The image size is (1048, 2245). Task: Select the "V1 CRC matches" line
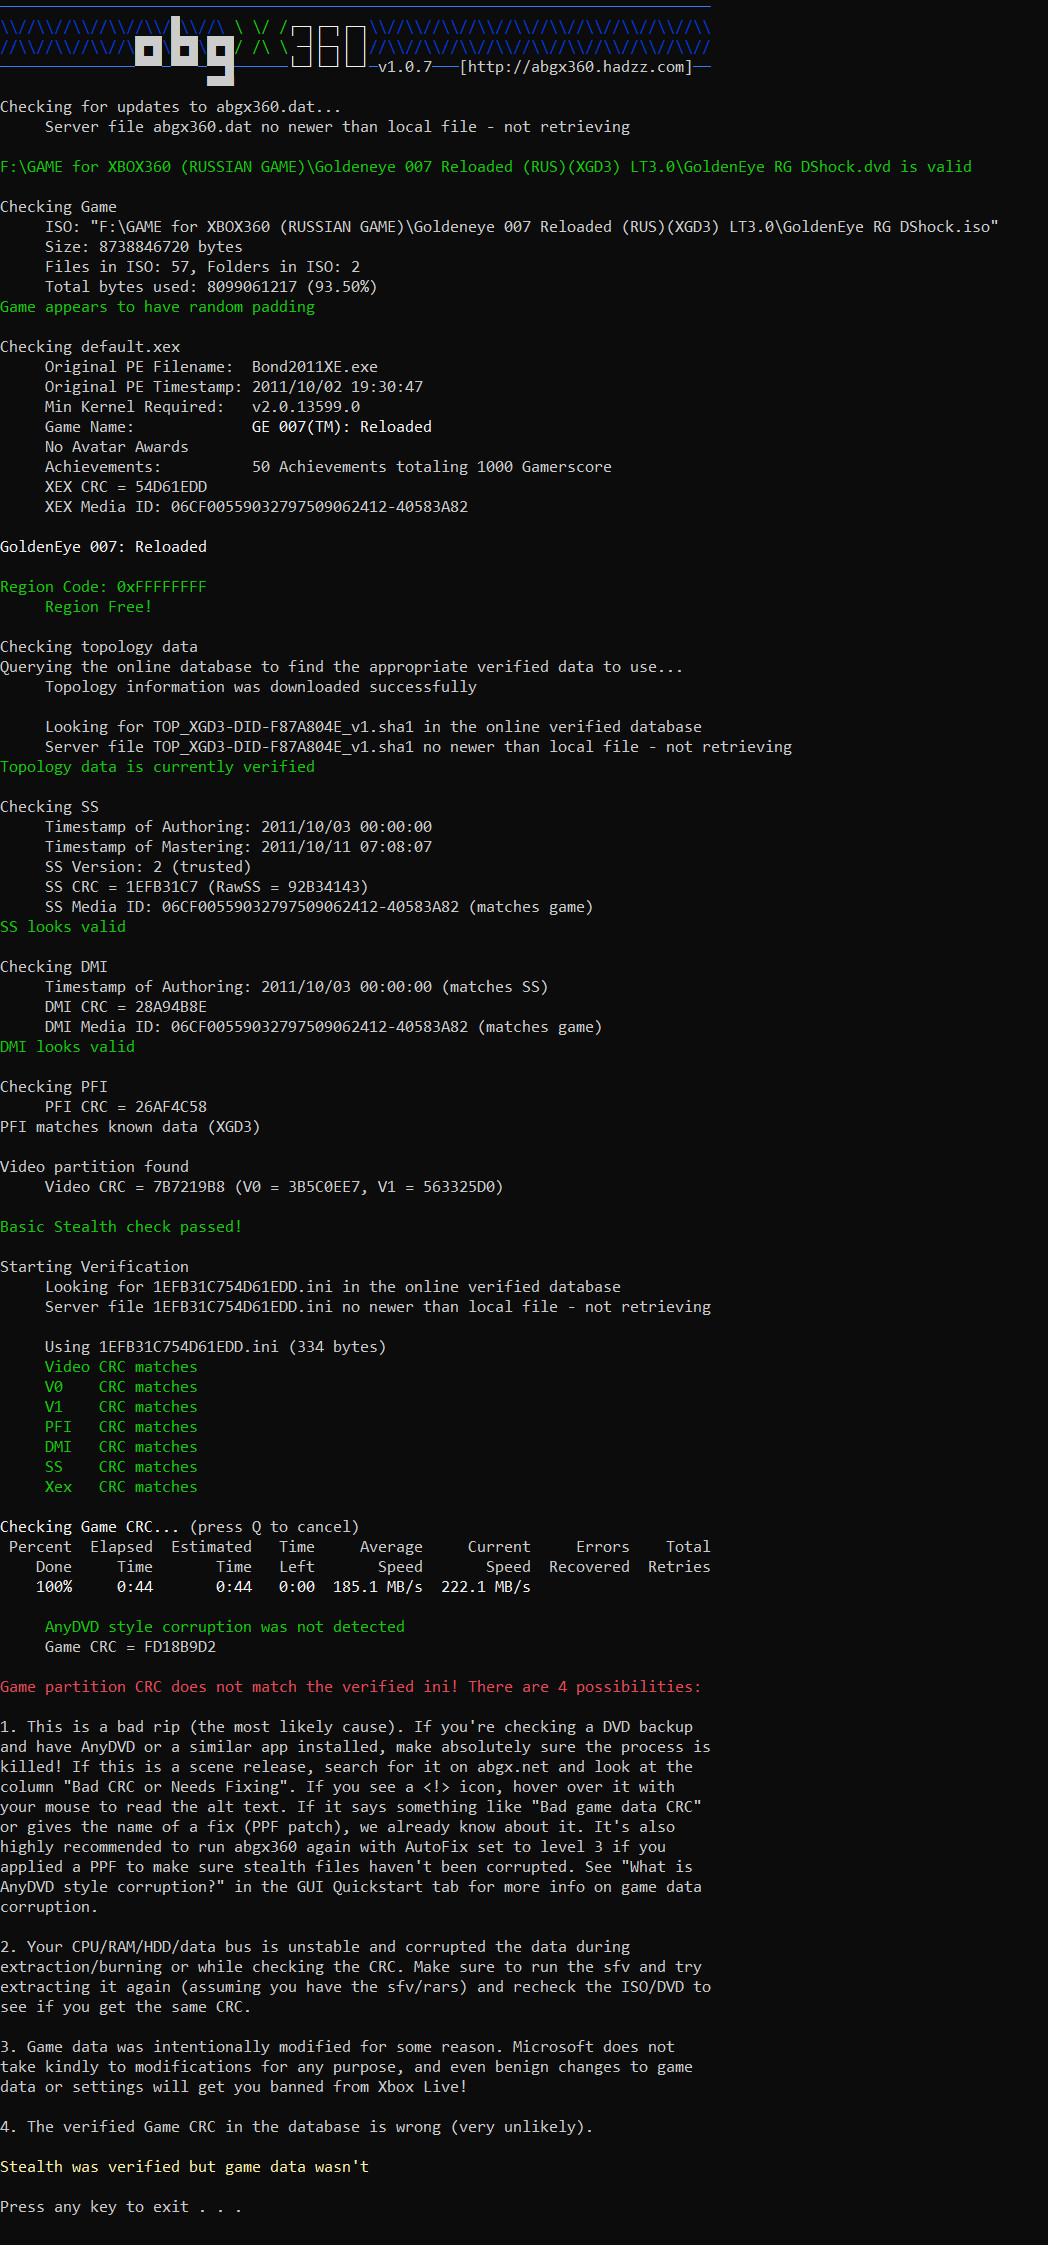click(x=121, y=1407)
